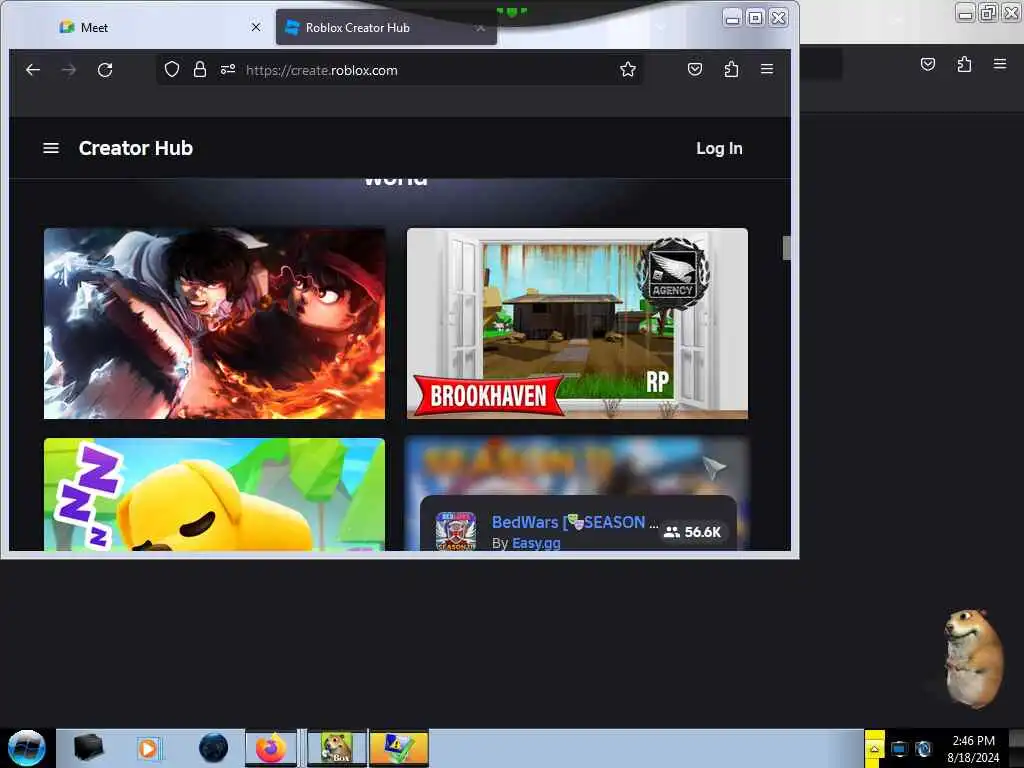Click the hamster desktop gadget
Viewport: 1024px width, 768px height.
(972, 658)
